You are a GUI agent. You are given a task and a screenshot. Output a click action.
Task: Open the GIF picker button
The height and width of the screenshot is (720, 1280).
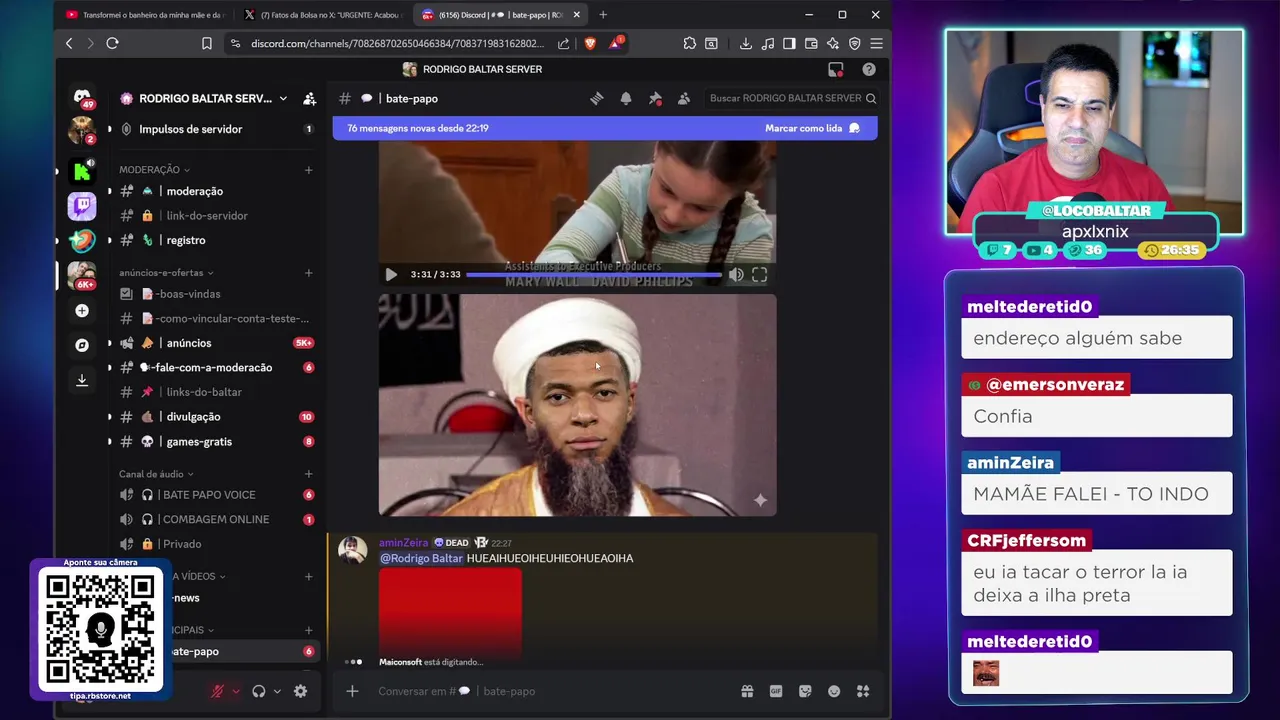[x=776, y=691]
